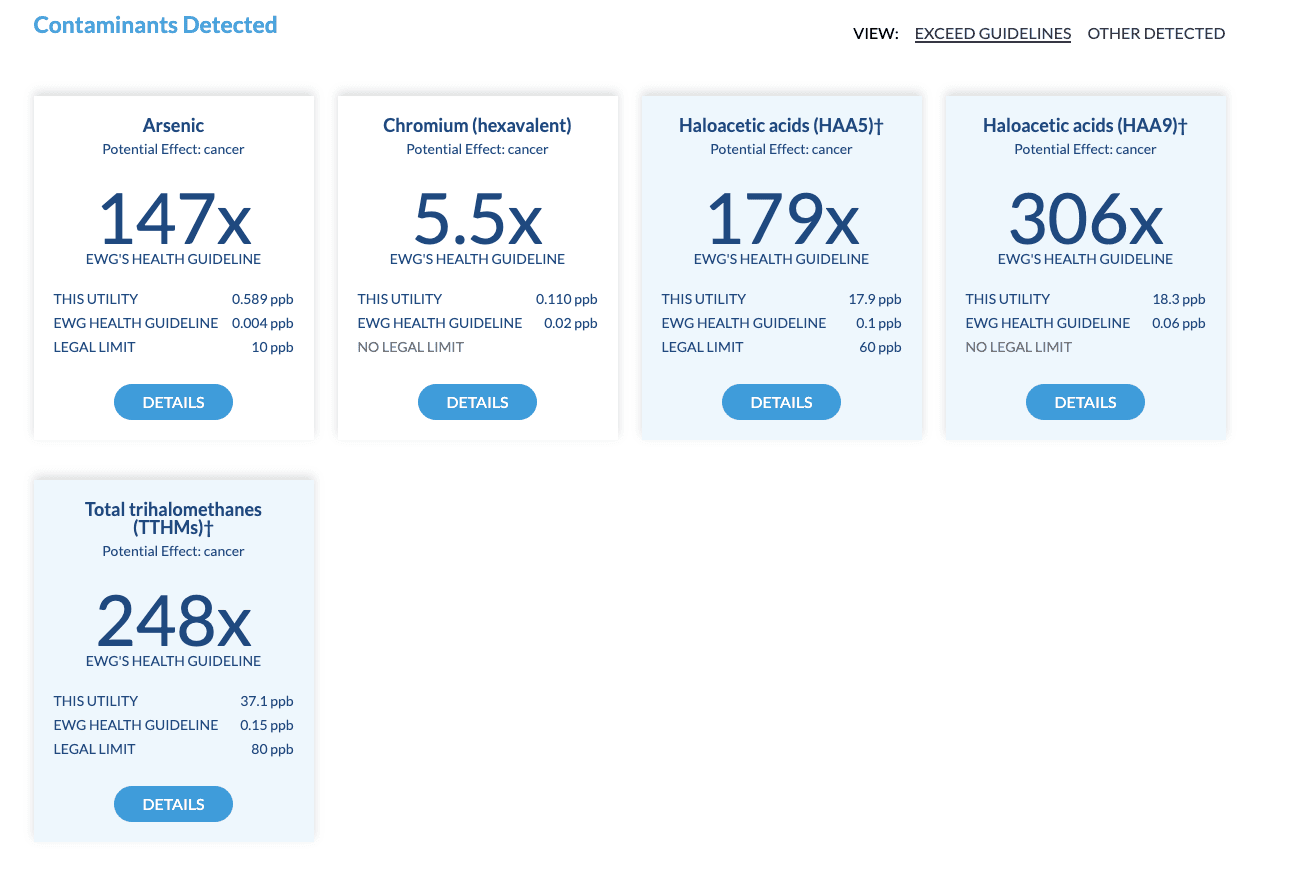1313x882 pixels.
Task: Select the Chromium (hexavalent) card title
Action: [x=477, y=126]
